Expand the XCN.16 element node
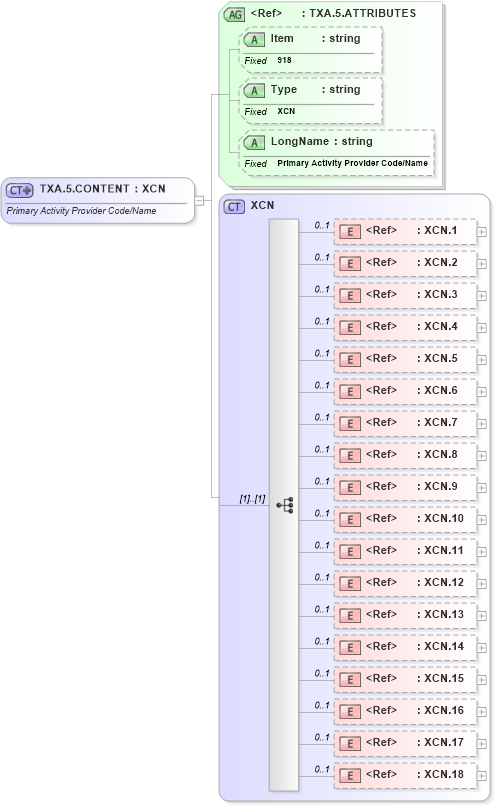 [x=481, y=712]
